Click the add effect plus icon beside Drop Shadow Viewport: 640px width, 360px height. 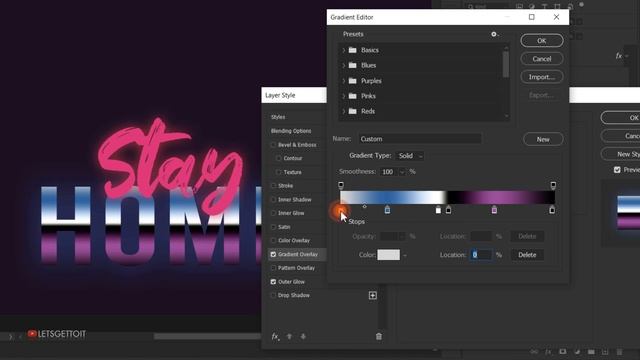pyautogui.click(x=373, y=295)
